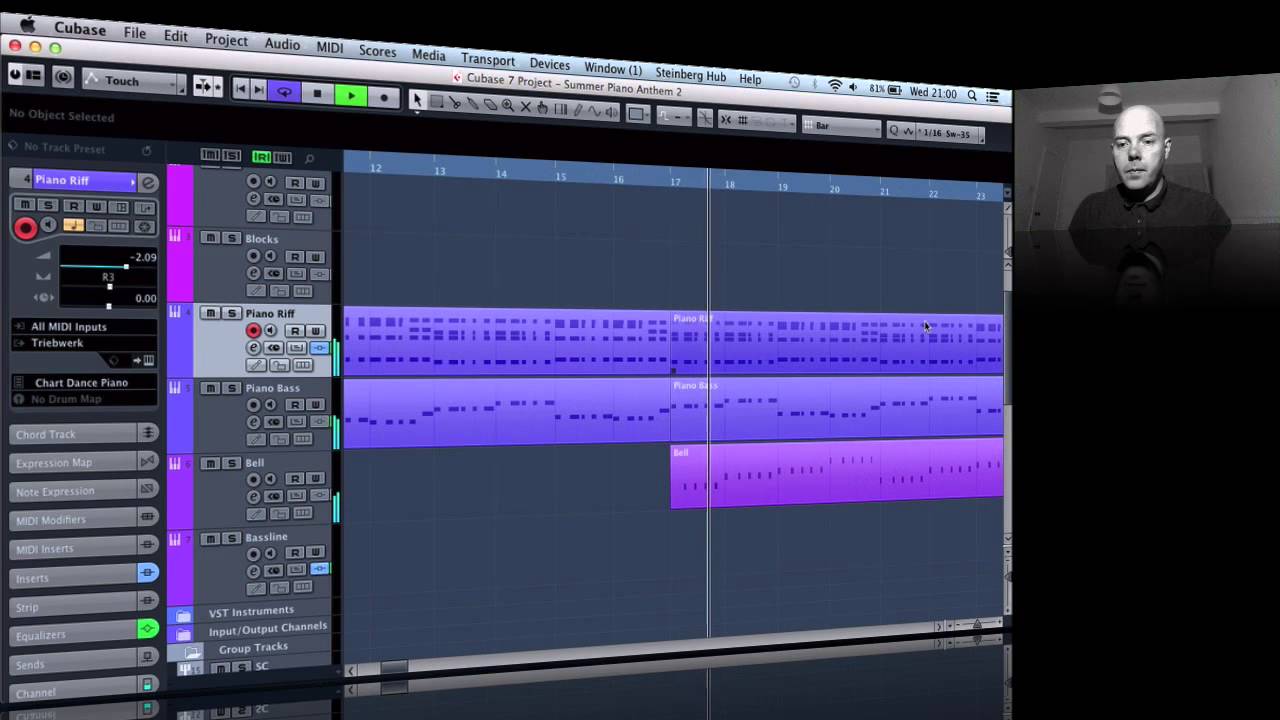Select the Mute X tool
Viewport: 1280px width, 720px height.
(x=525, y=106)
